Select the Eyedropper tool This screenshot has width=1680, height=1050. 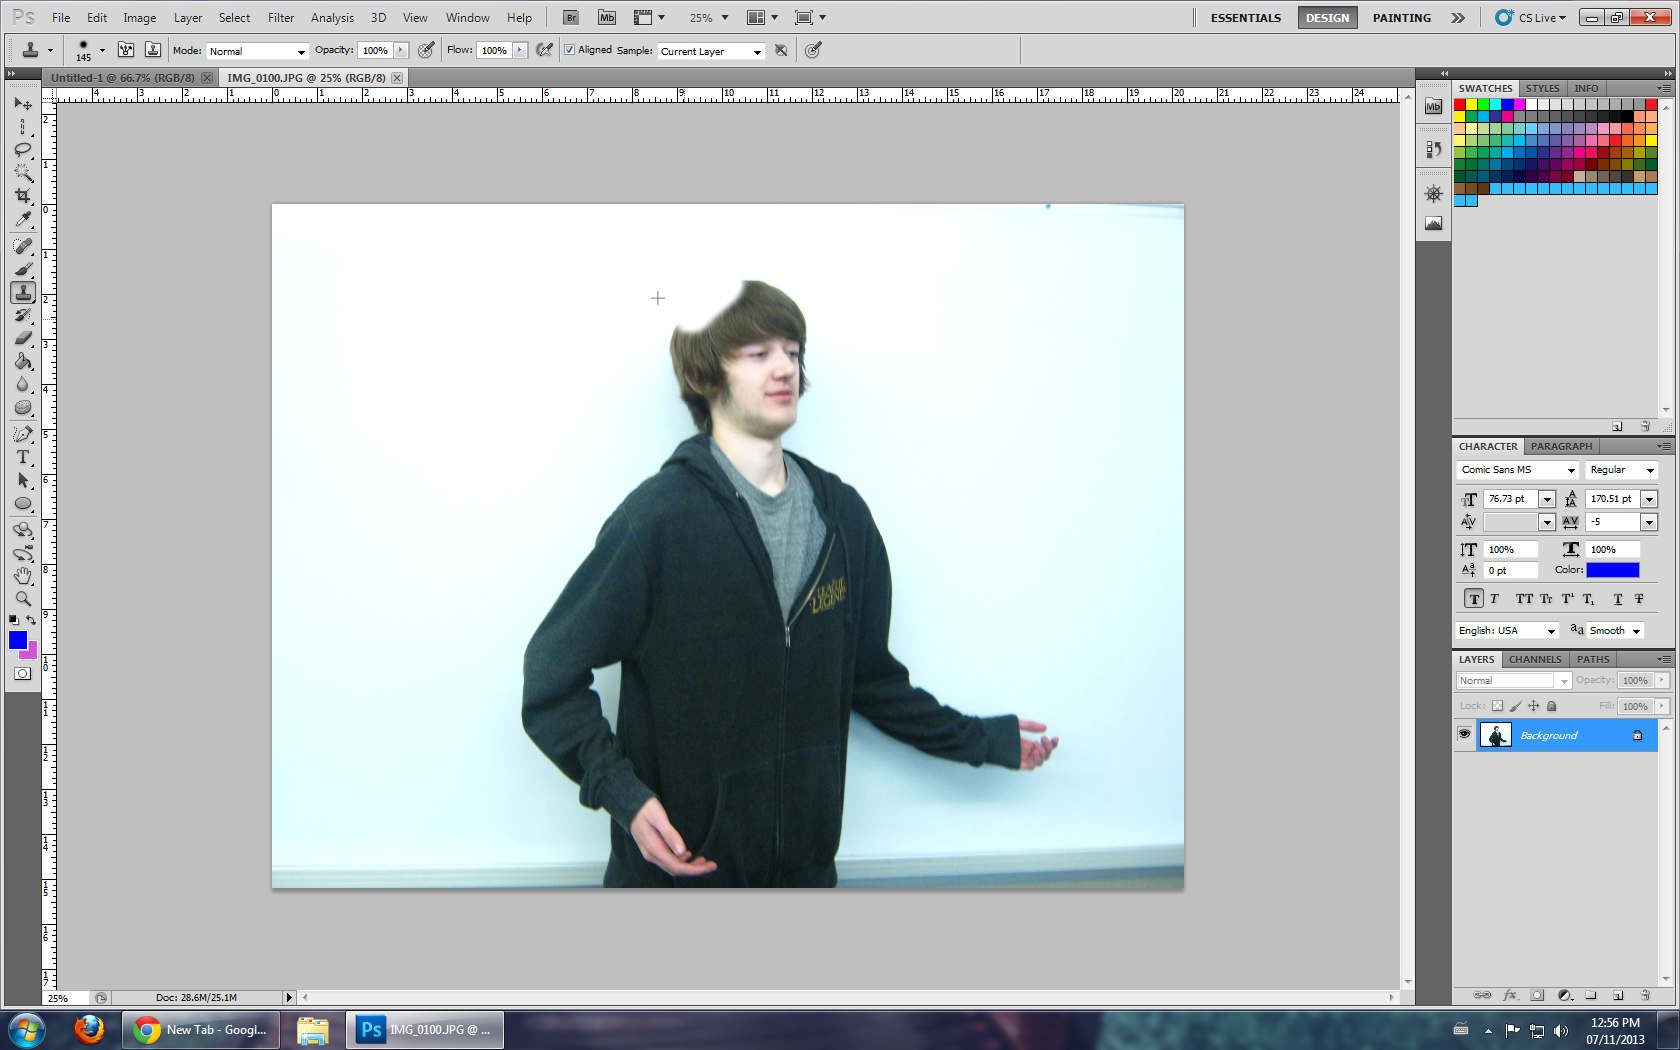point(23,219)
